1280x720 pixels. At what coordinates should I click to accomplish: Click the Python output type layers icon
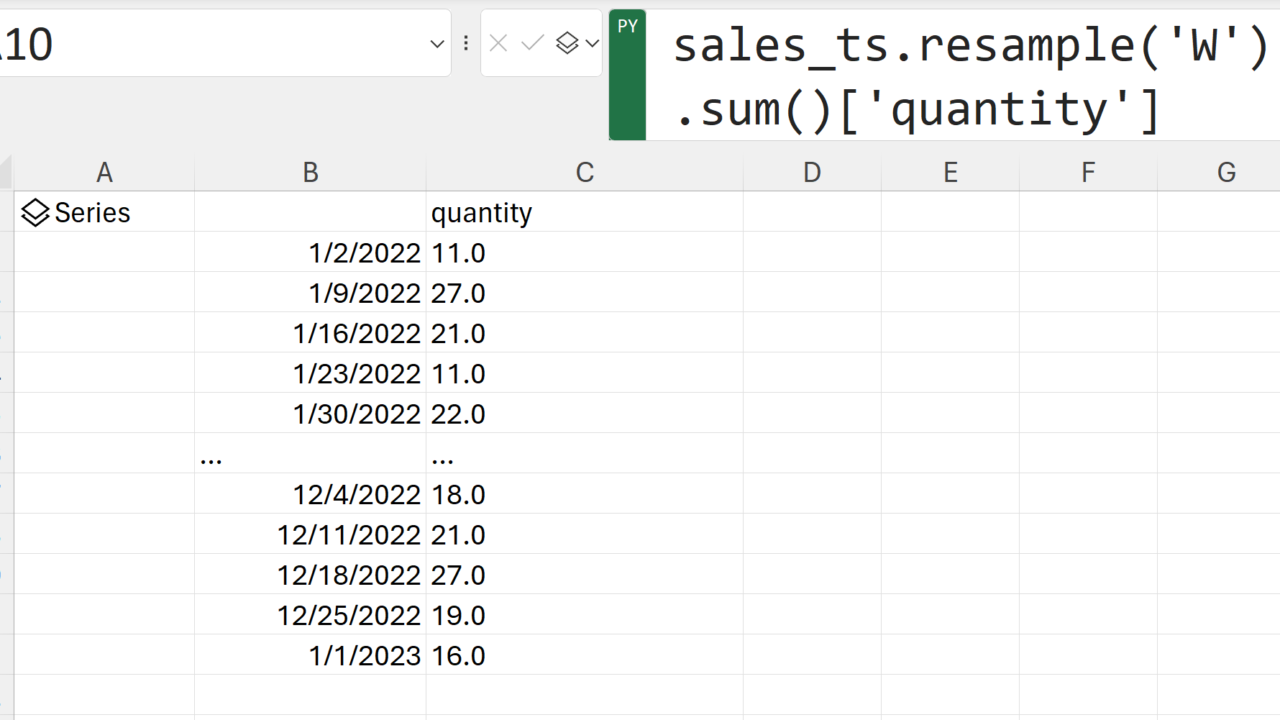(567, 43)
